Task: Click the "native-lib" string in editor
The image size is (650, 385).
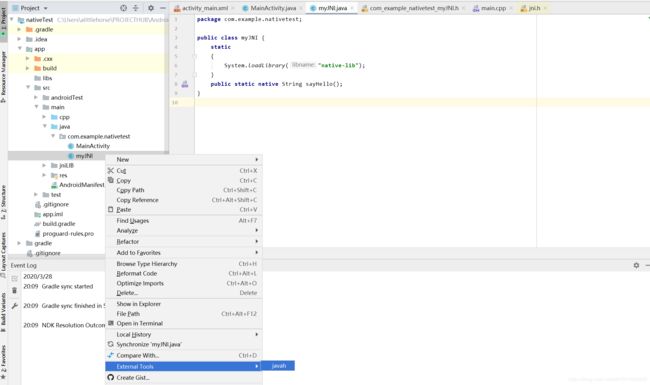Action: 338,65
